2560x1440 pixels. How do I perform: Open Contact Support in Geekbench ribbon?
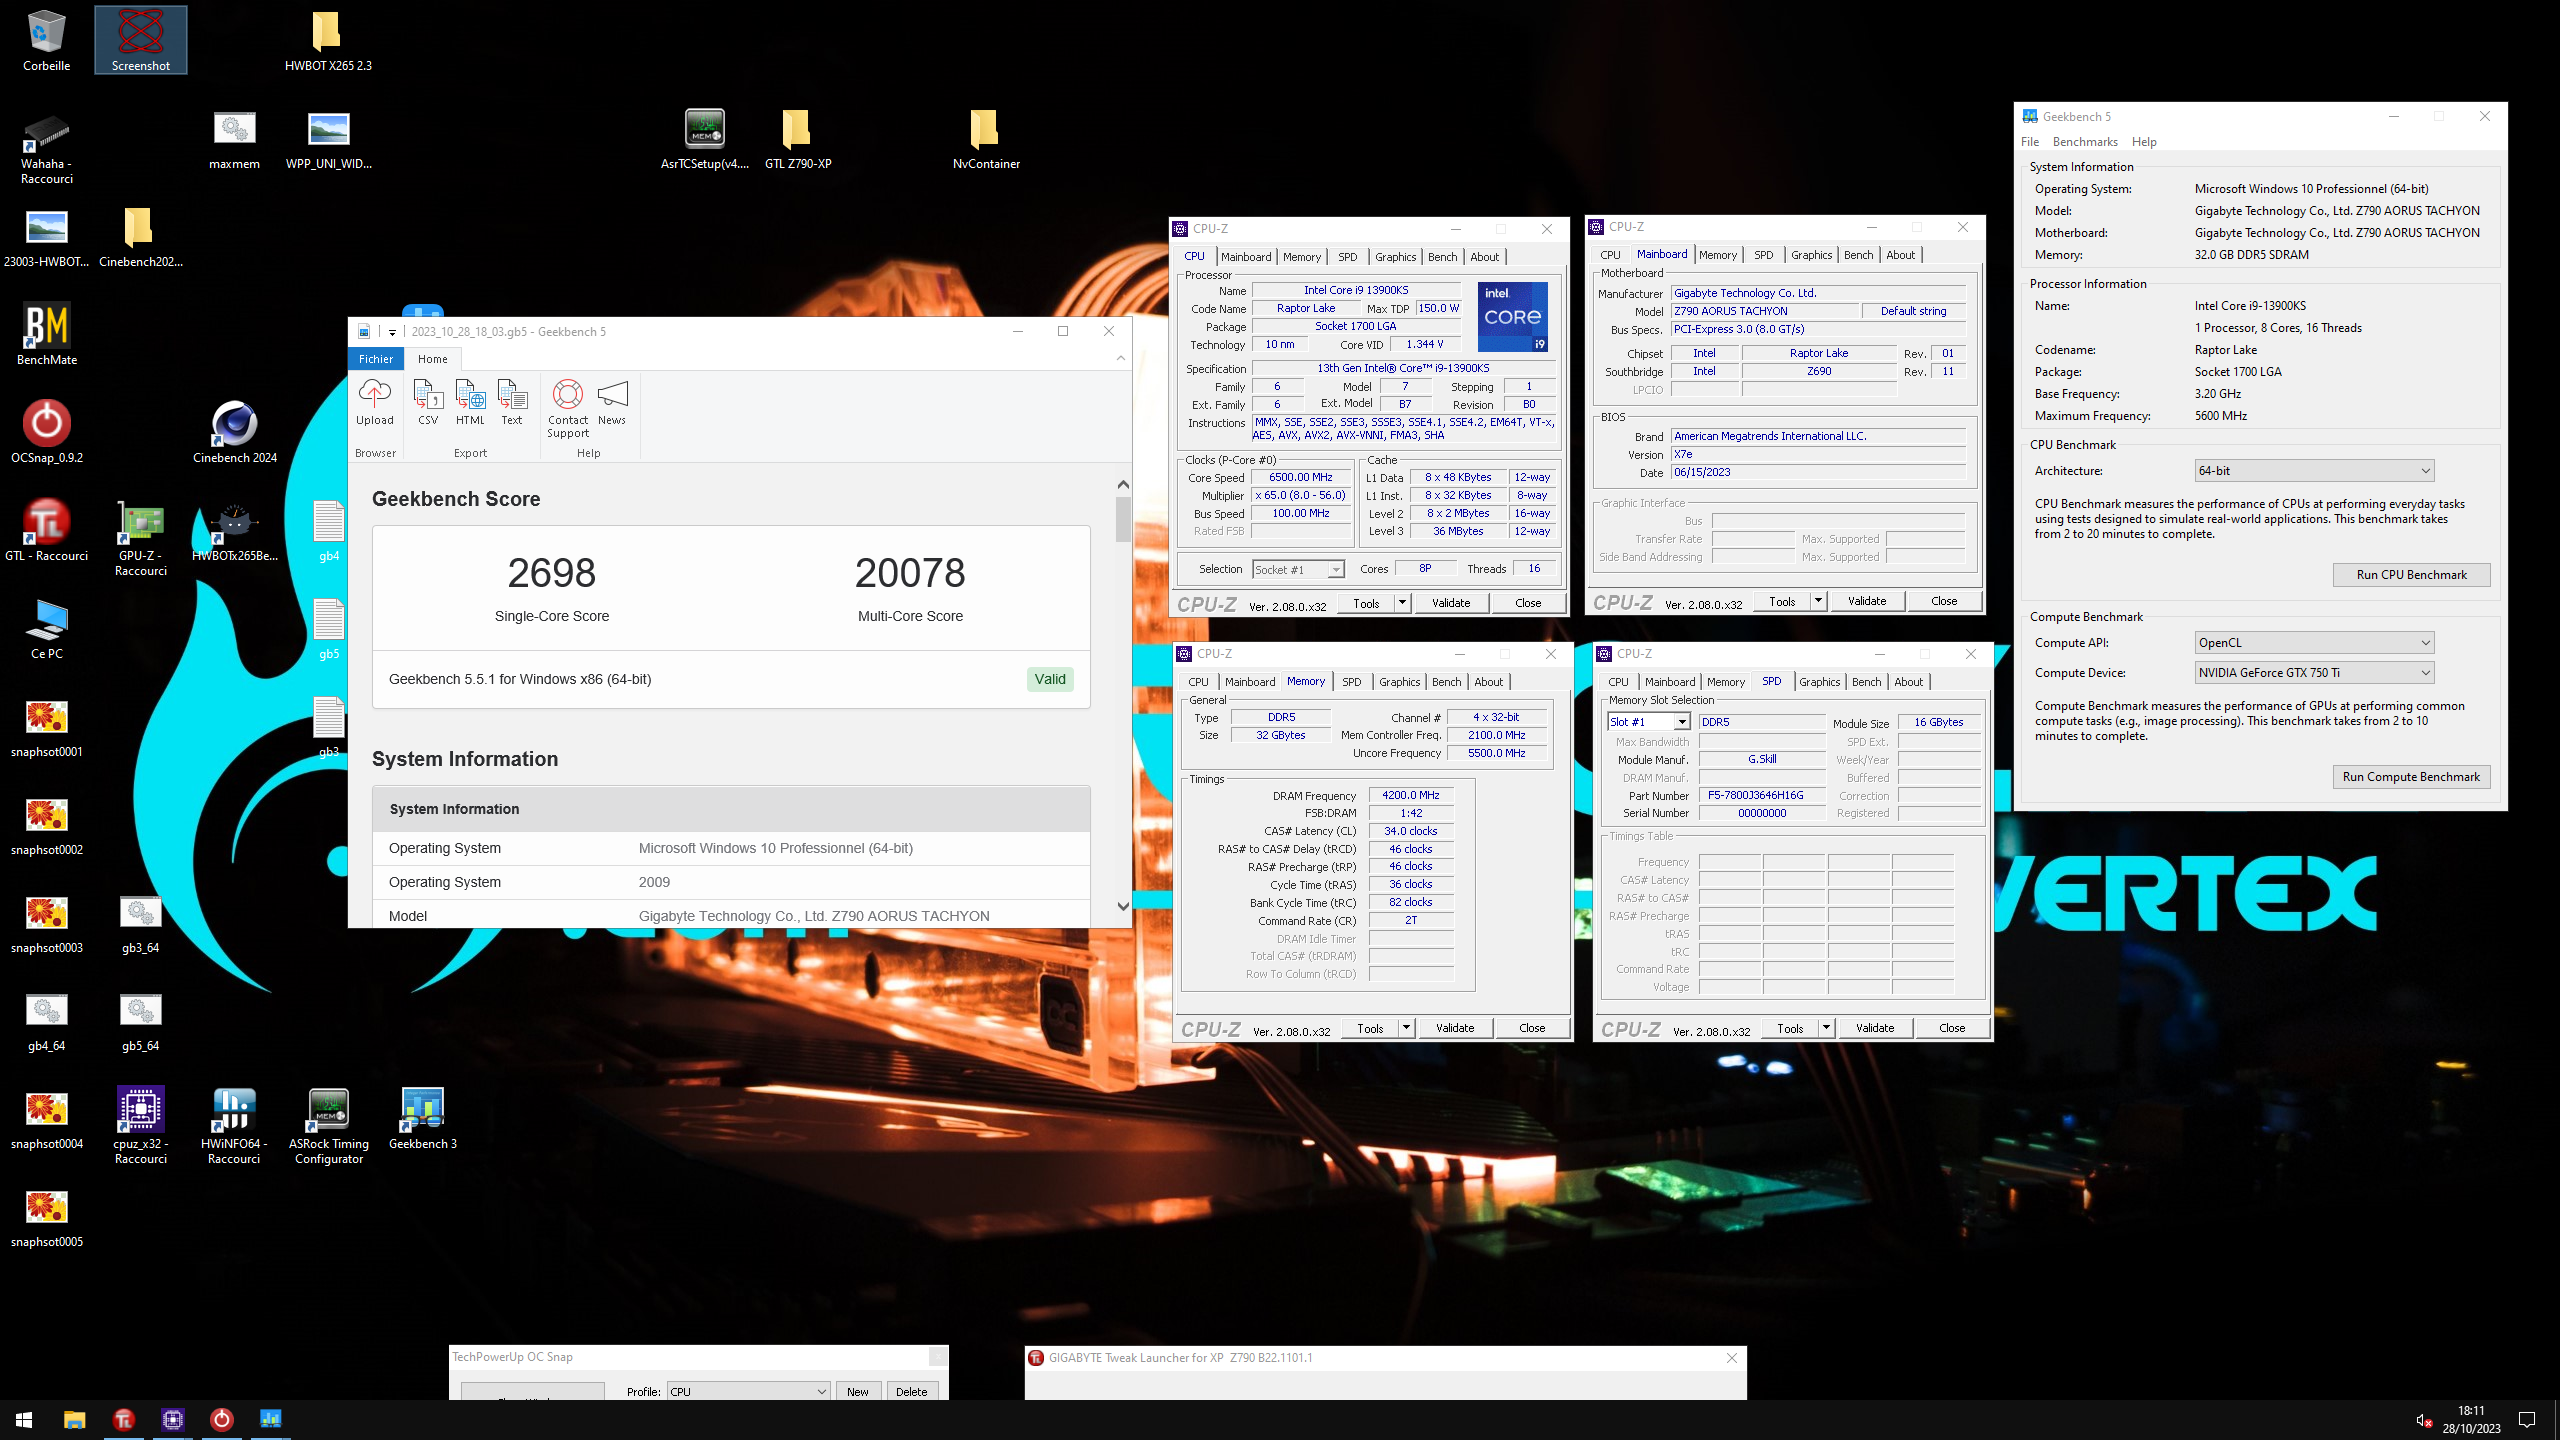coord(568,408)
